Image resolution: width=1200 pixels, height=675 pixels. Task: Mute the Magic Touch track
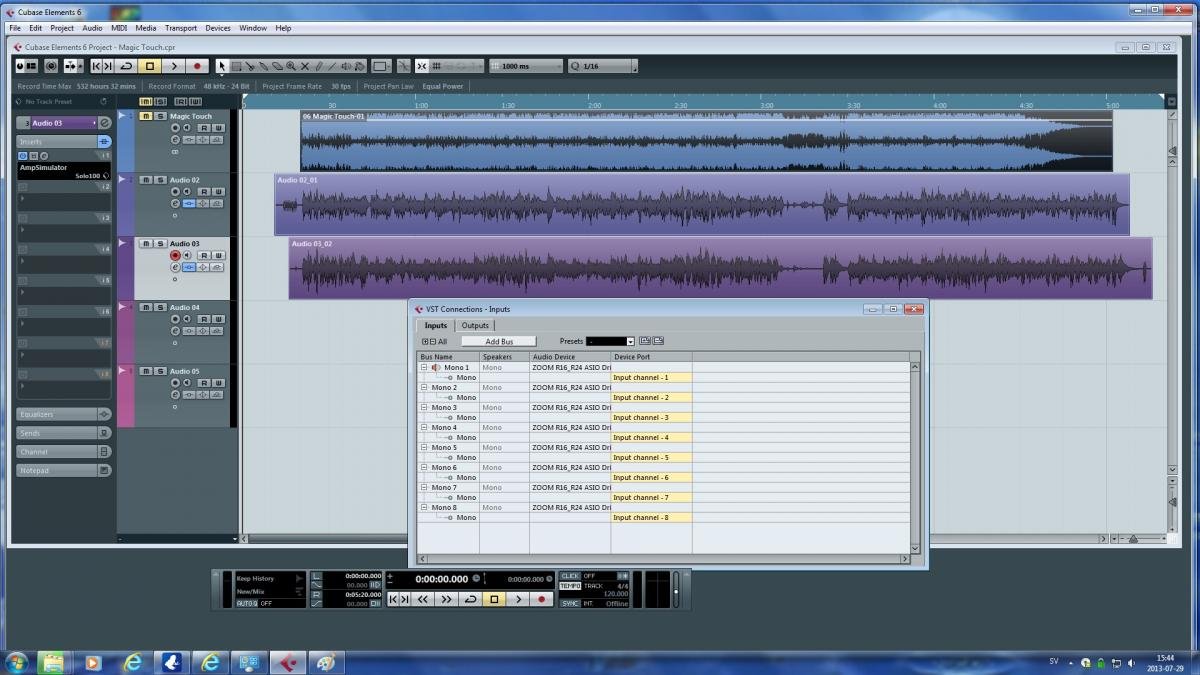click(145, 116)
